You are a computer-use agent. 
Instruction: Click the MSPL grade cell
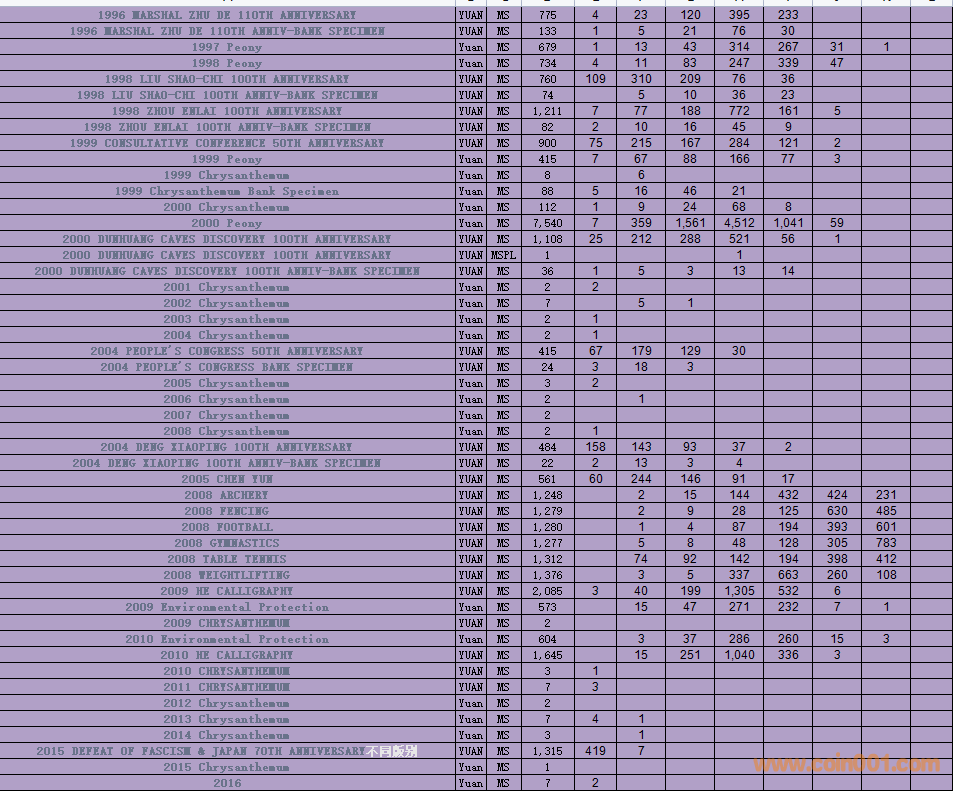(x=503, y=255)
